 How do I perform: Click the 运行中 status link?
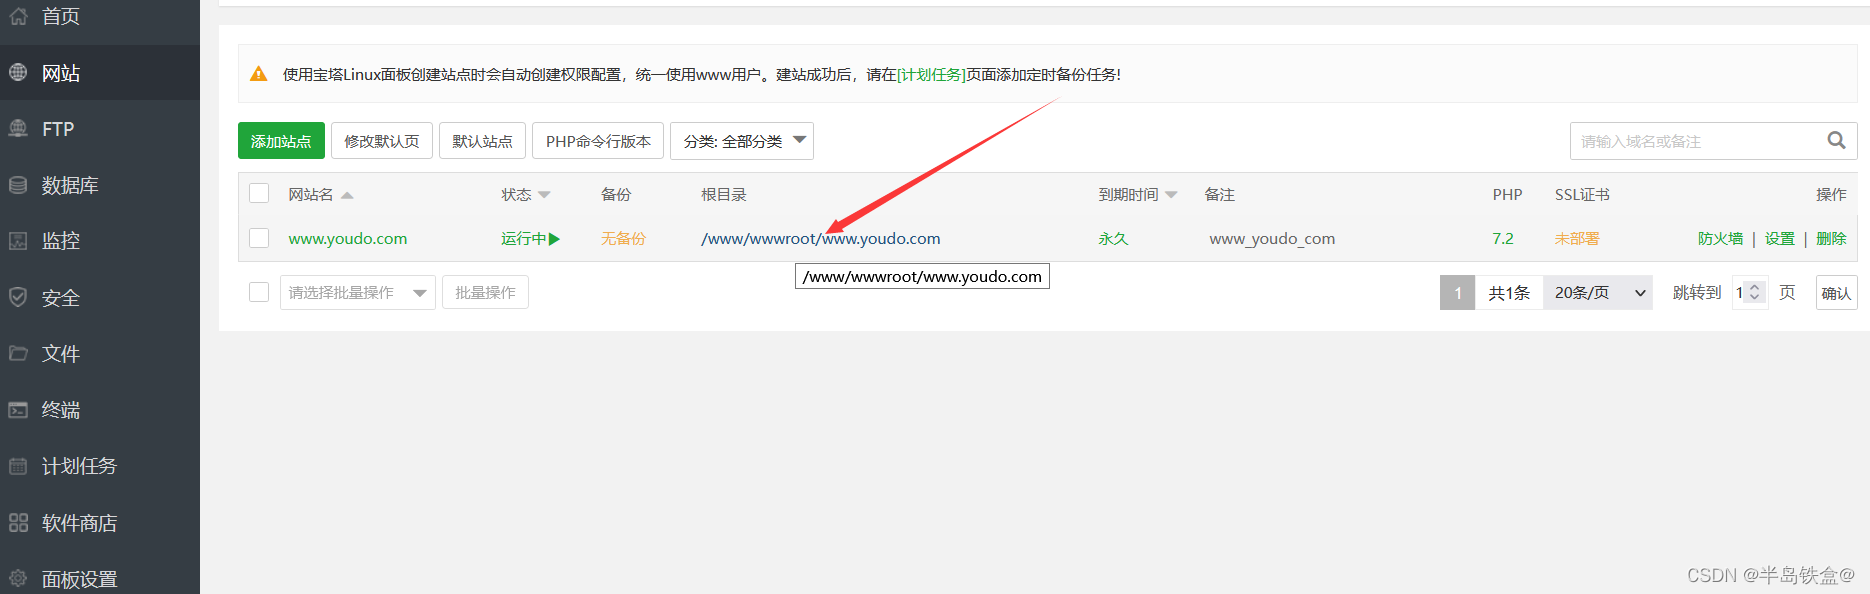point(524,239)
